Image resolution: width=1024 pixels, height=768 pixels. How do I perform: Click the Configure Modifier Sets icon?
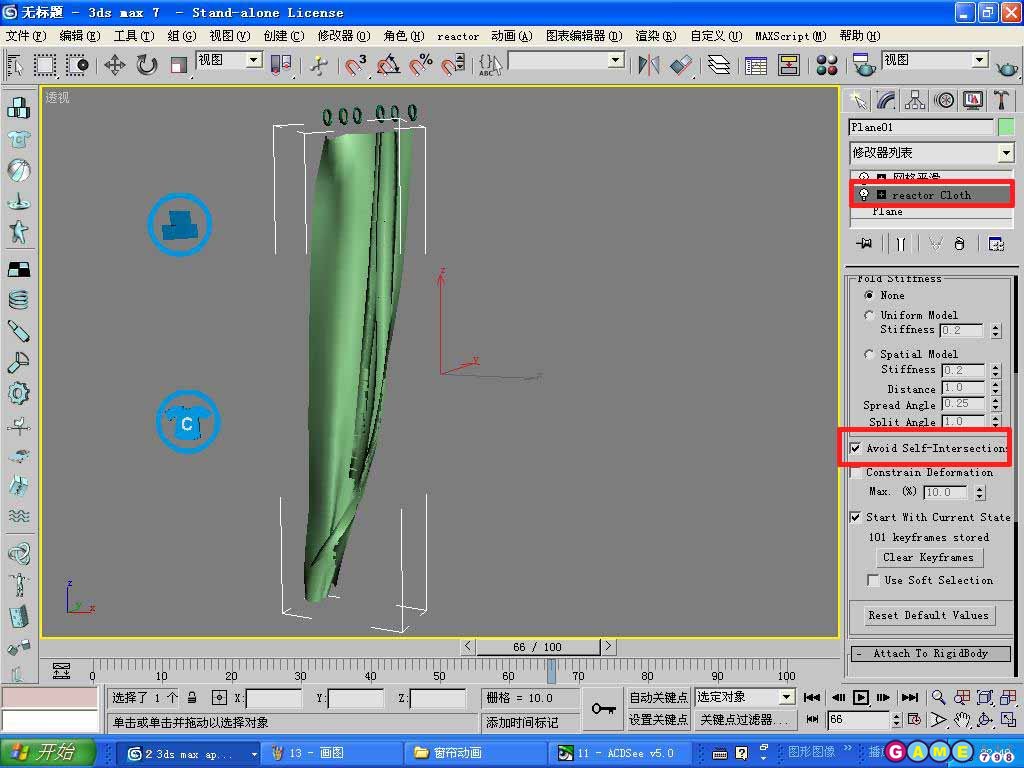click(x=996, y=244)
